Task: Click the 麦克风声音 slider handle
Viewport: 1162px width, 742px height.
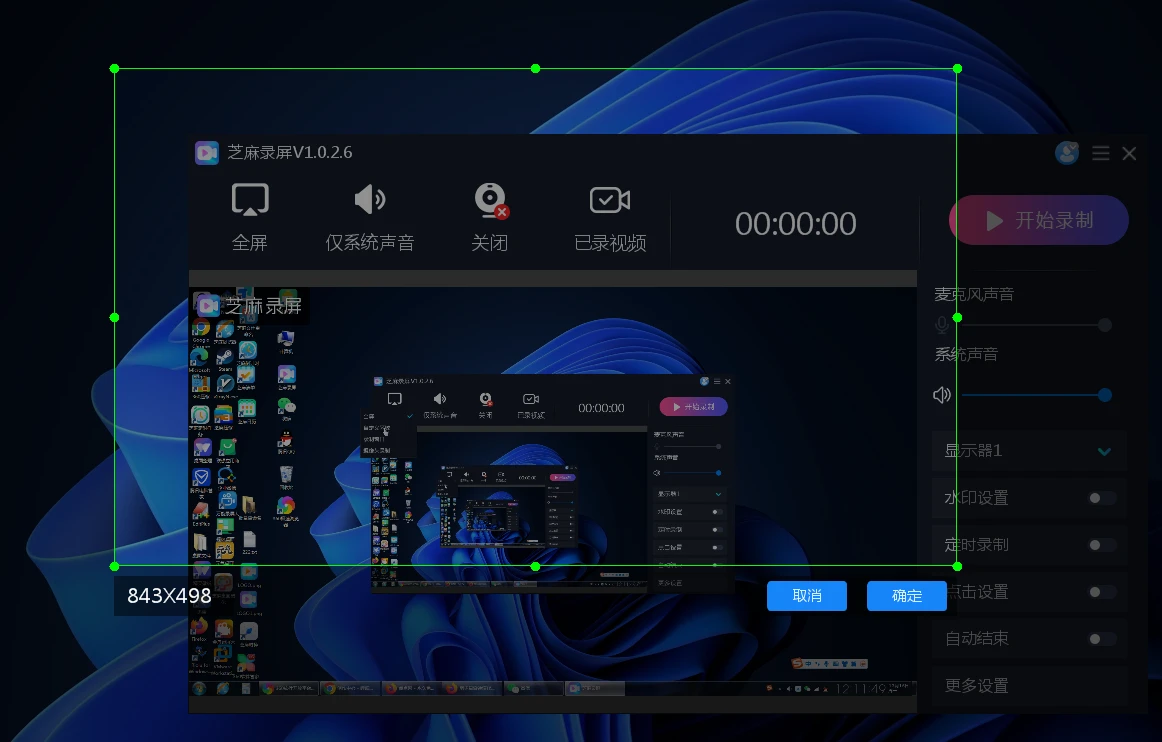Action: (x=1105, y=325)
